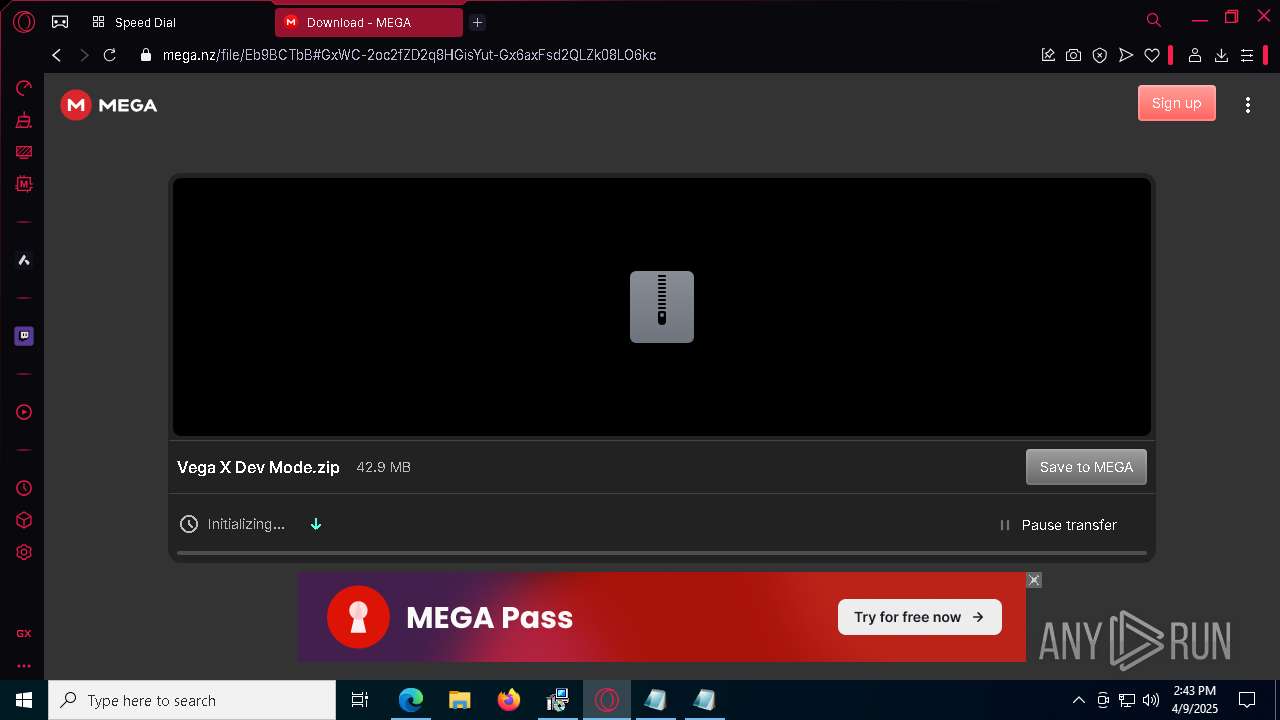Open MEGA page three-dot menu
Screen dimensions: 1280x720
[1247, 105]
